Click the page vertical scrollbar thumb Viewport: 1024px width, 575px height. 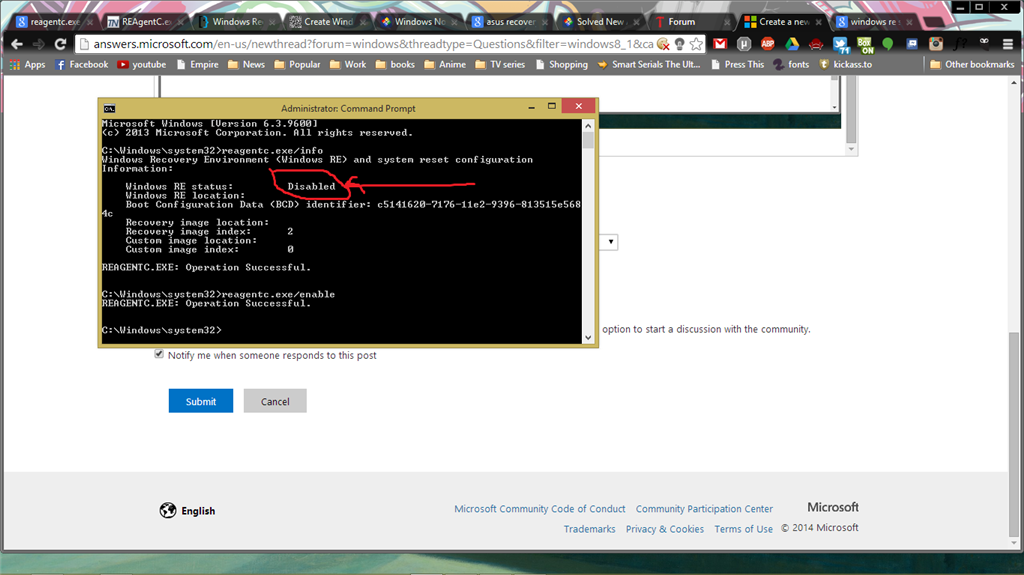1014,434
